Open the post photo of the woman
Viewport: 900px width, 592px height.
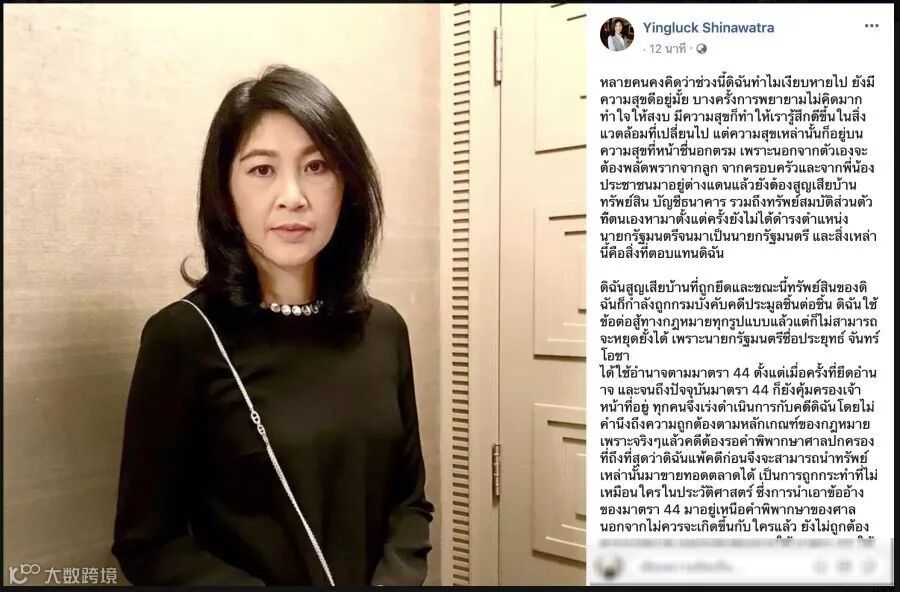294,294
